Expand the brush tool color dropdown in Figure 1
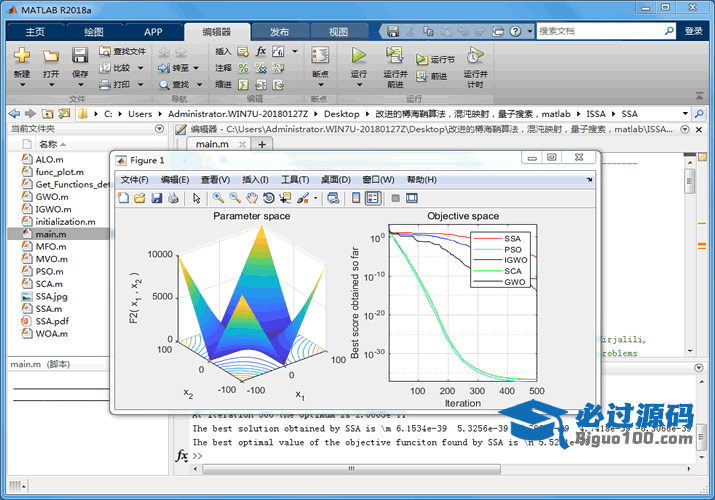 coord(315,198)
